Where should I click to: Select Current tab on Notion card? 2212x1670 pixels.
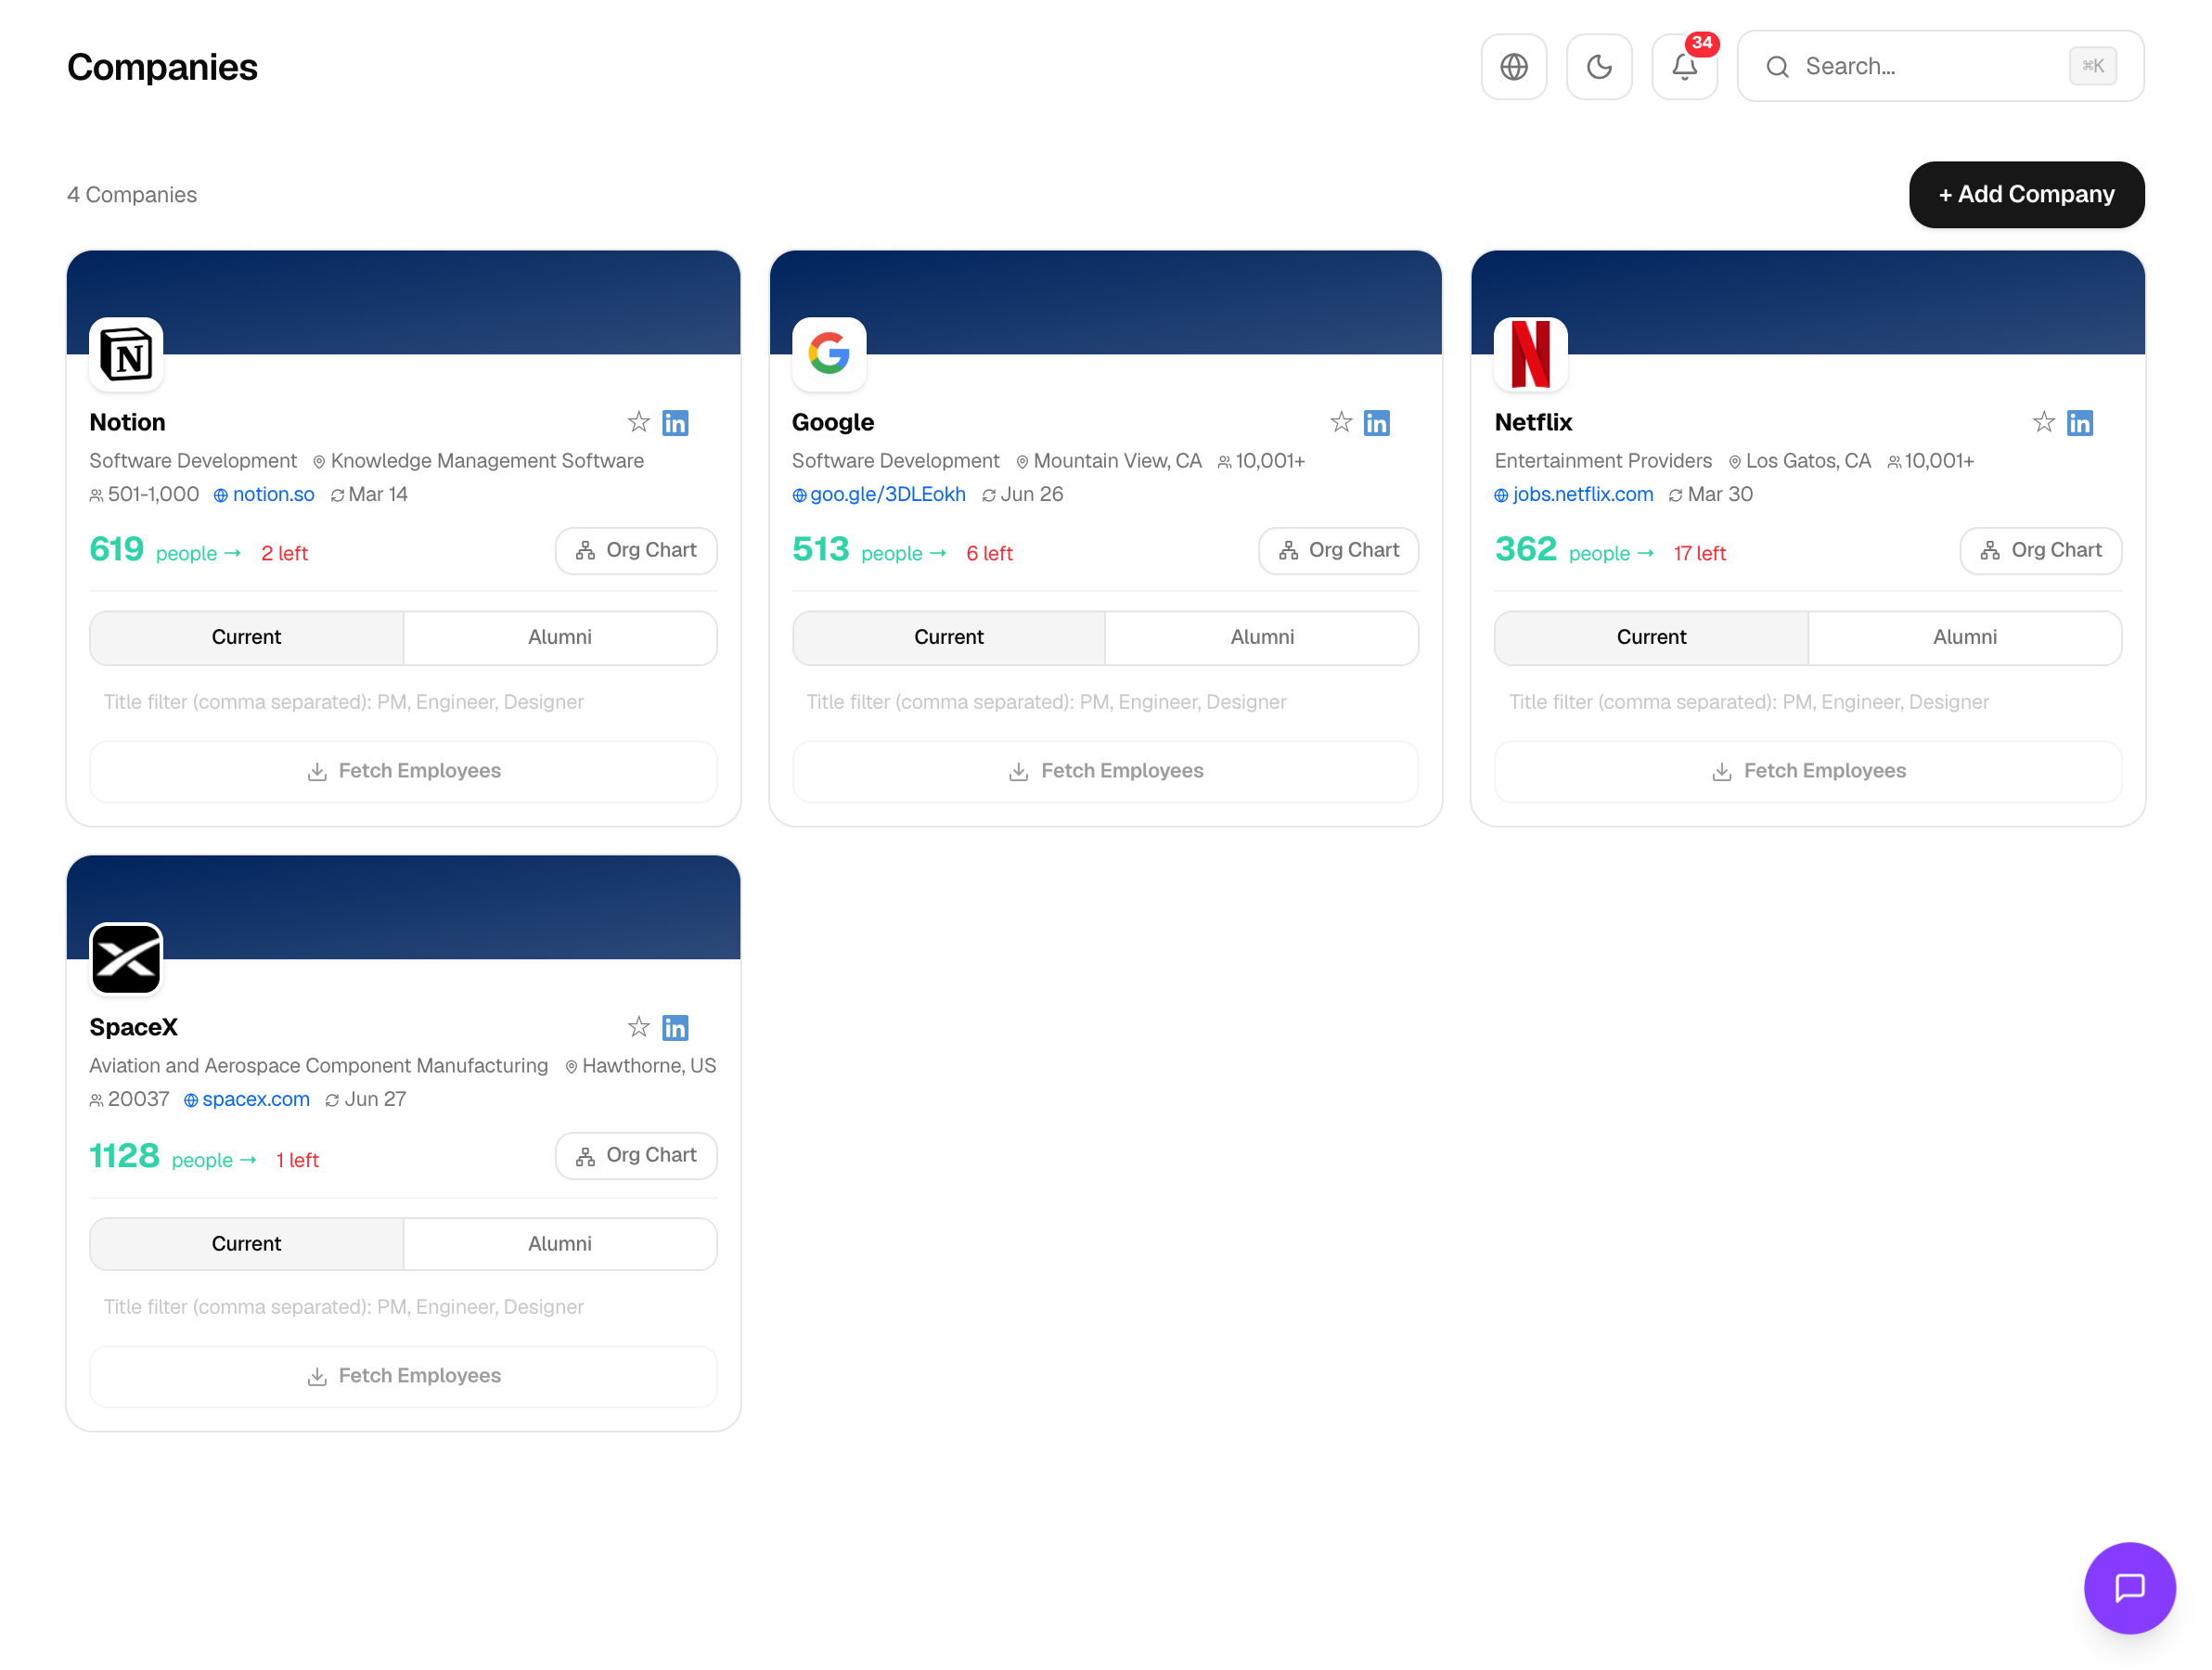(246, 637)
